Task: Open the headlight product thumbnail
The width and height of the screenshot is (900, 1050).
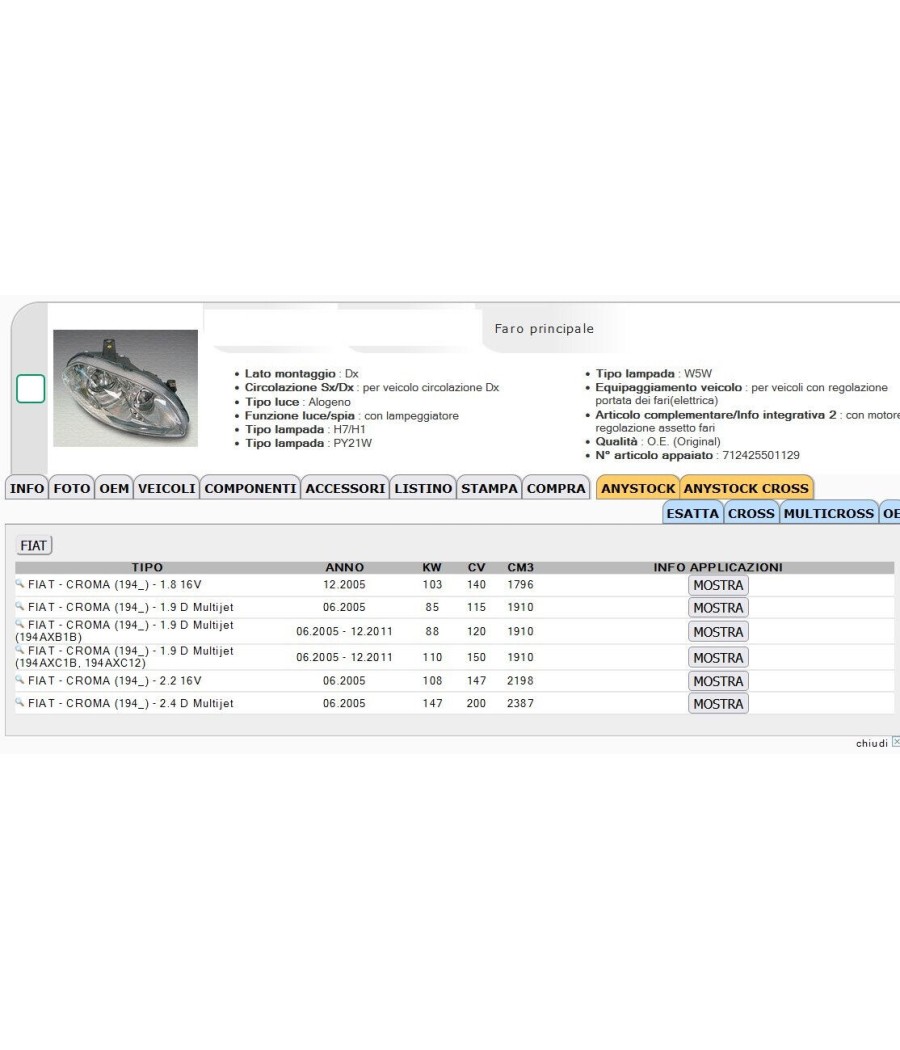Action: [x=126, y=388]
